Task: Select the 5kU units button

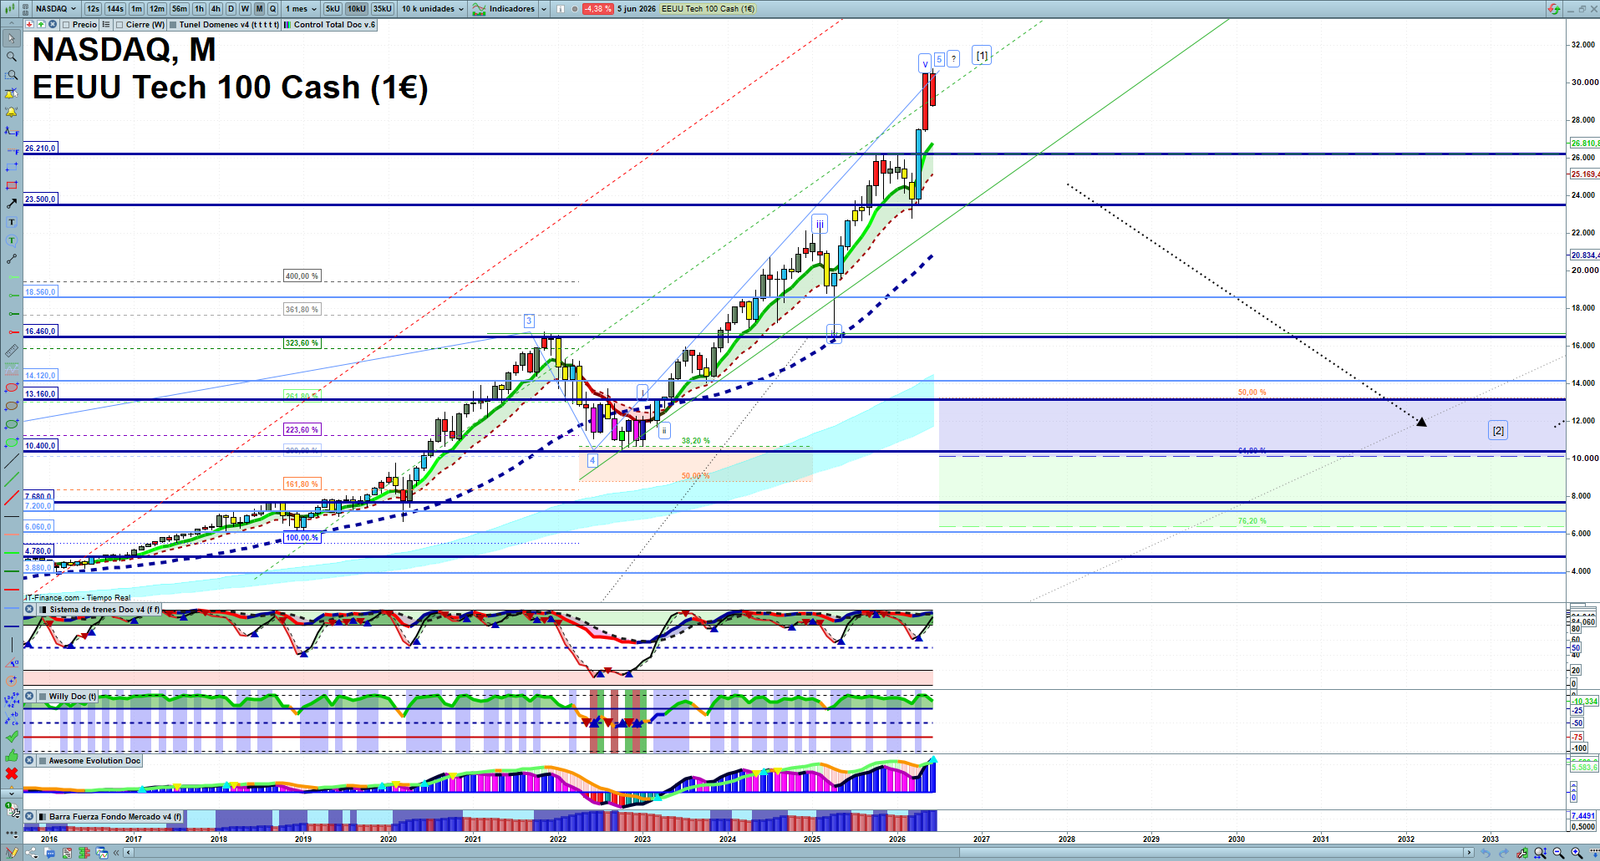Action: coord(333,8)
